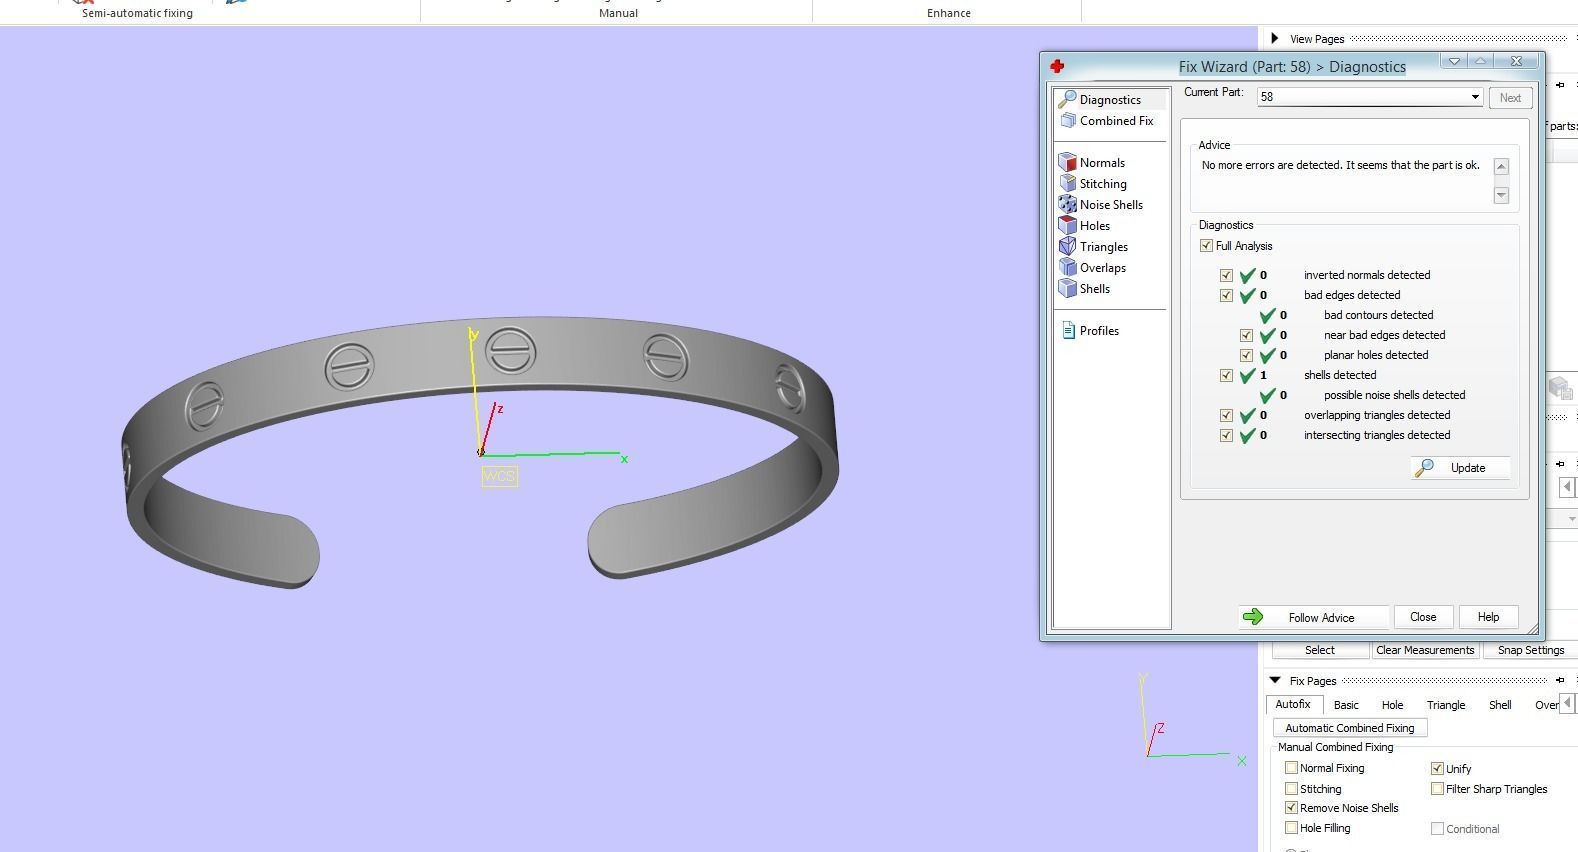Click Update diagnostics button
This screenshot has height=852, width=1578.
[1460, 468]
